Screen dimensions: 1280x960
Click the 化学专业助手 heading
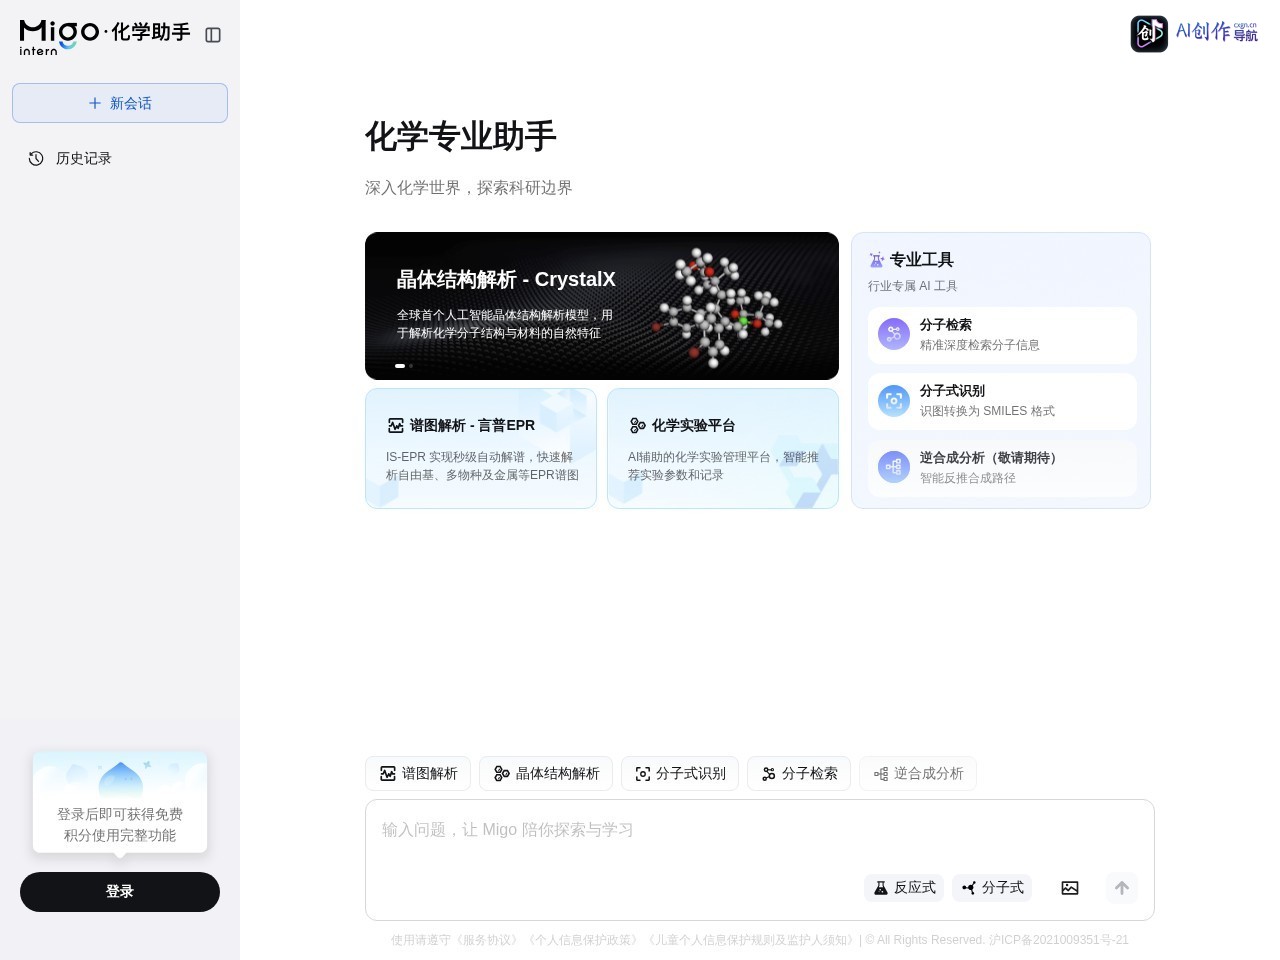tap(461, 137)
